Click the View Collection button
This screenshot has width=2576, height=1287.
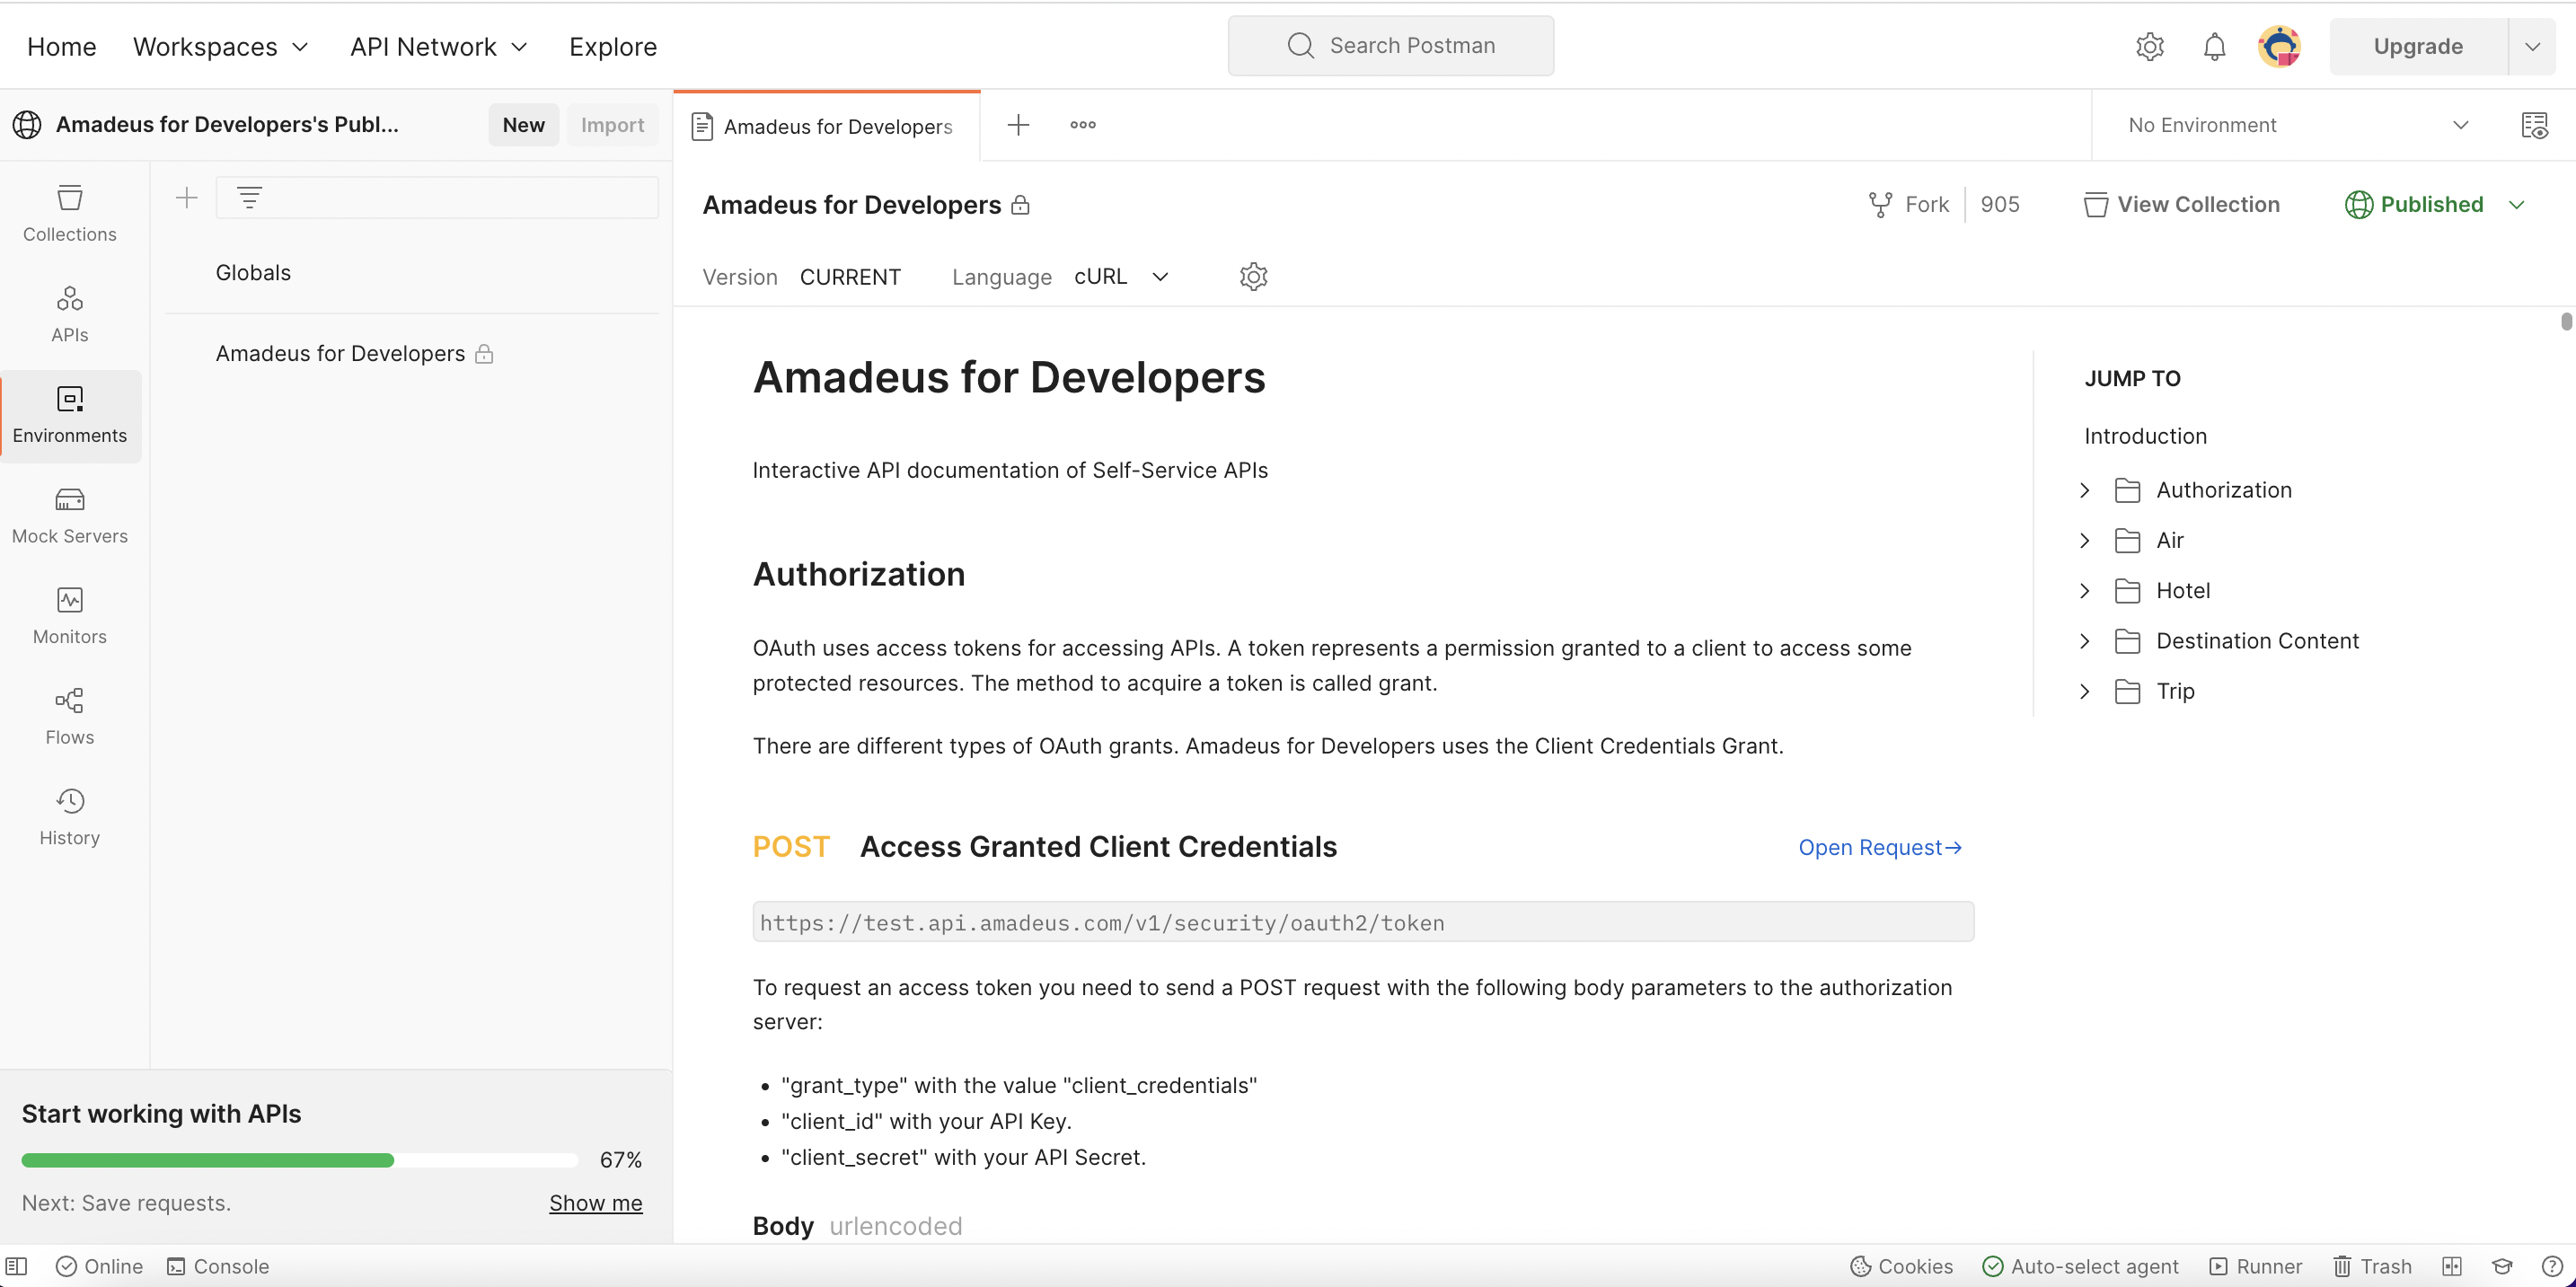coord(2182,205)
